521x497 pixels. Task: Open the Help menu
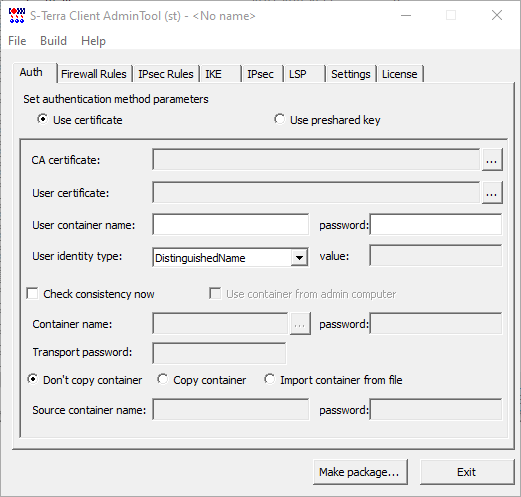93,41
